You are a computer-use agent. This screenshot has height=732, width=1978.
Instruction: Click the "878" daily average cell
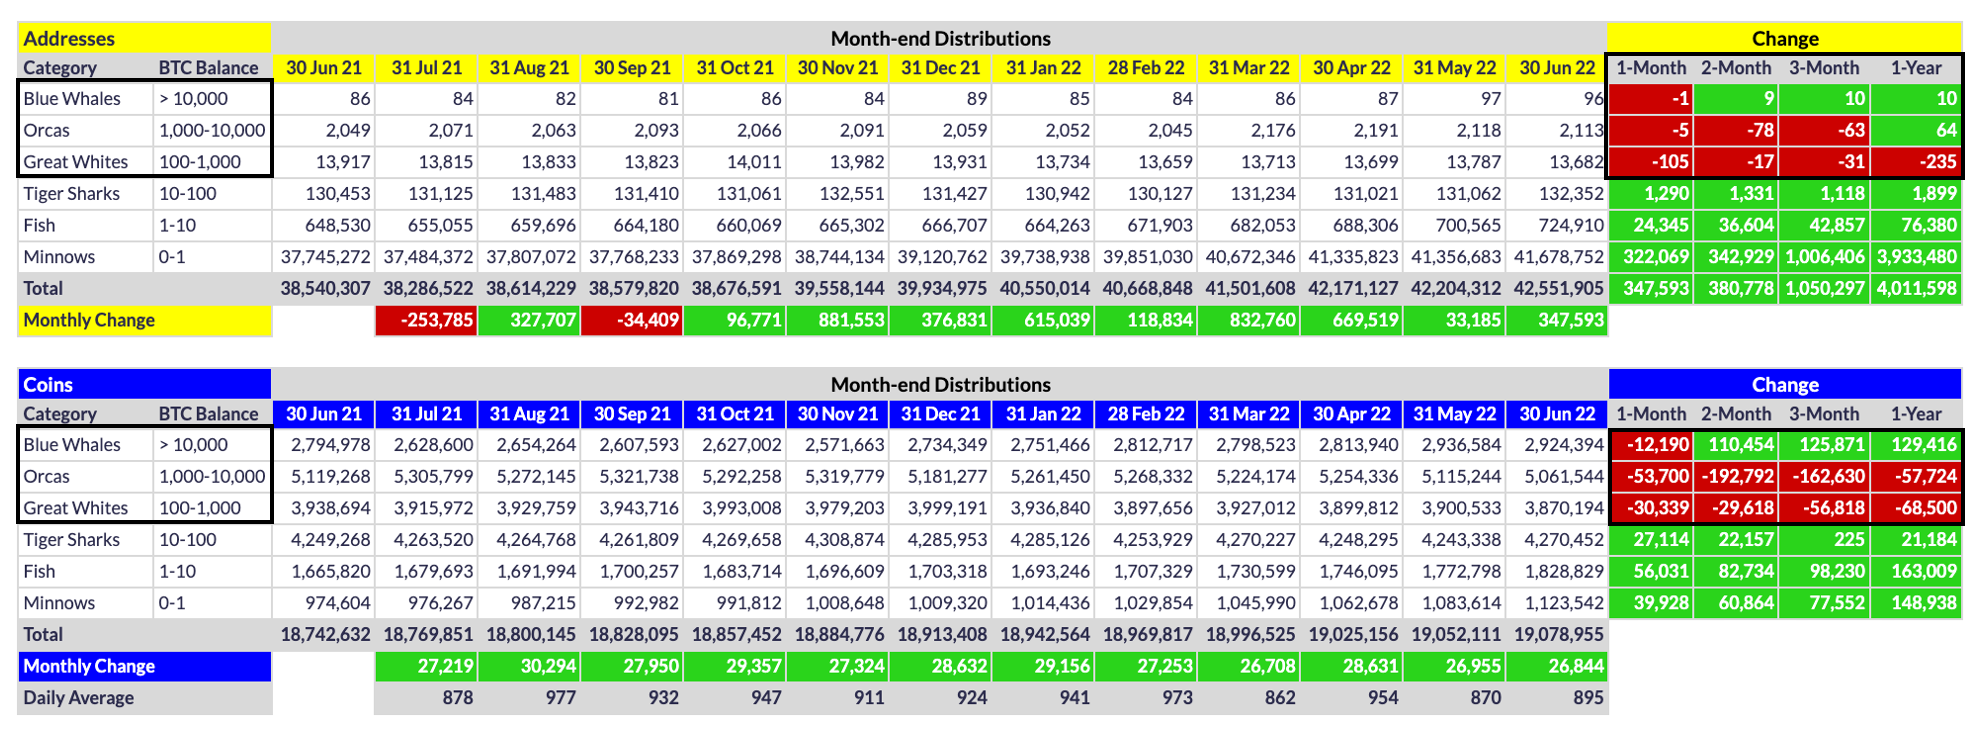click(426, 698)
